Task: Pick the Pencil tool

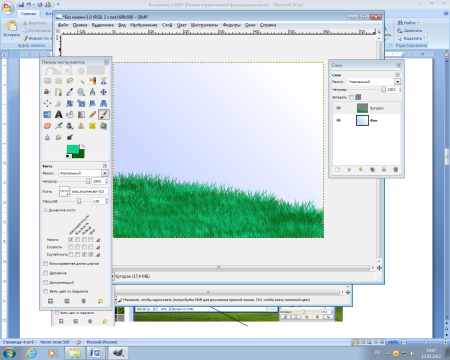Action: coord(92,115)
